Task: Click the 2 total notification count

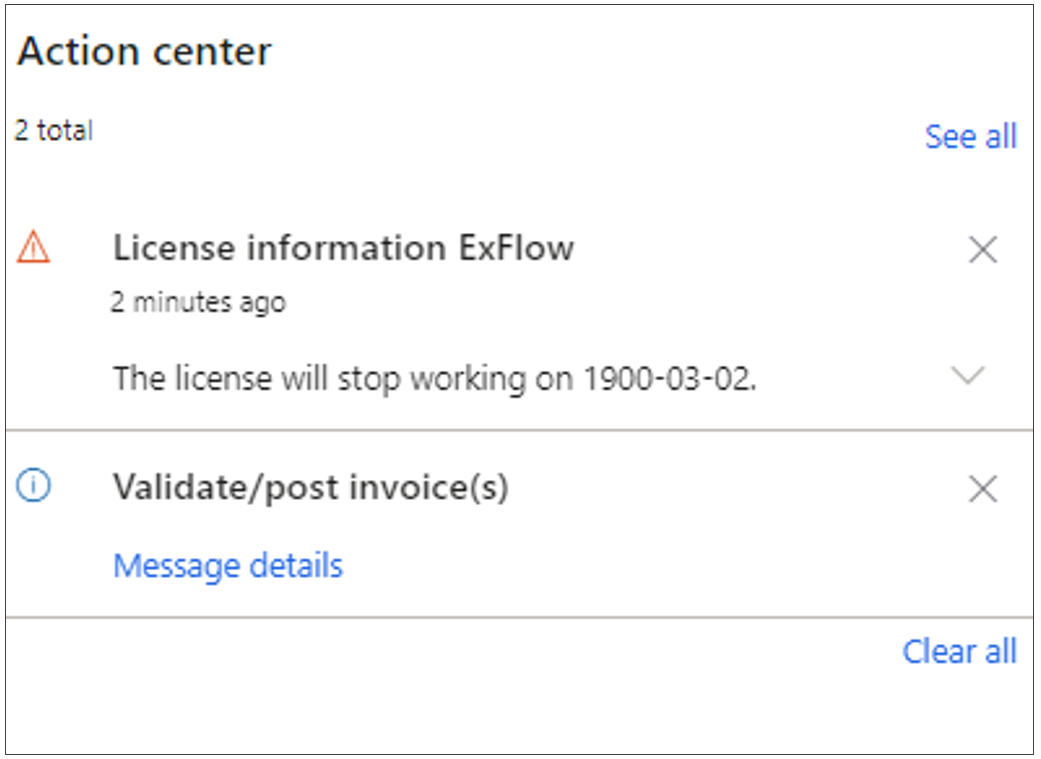Action: tap(54, 131)
